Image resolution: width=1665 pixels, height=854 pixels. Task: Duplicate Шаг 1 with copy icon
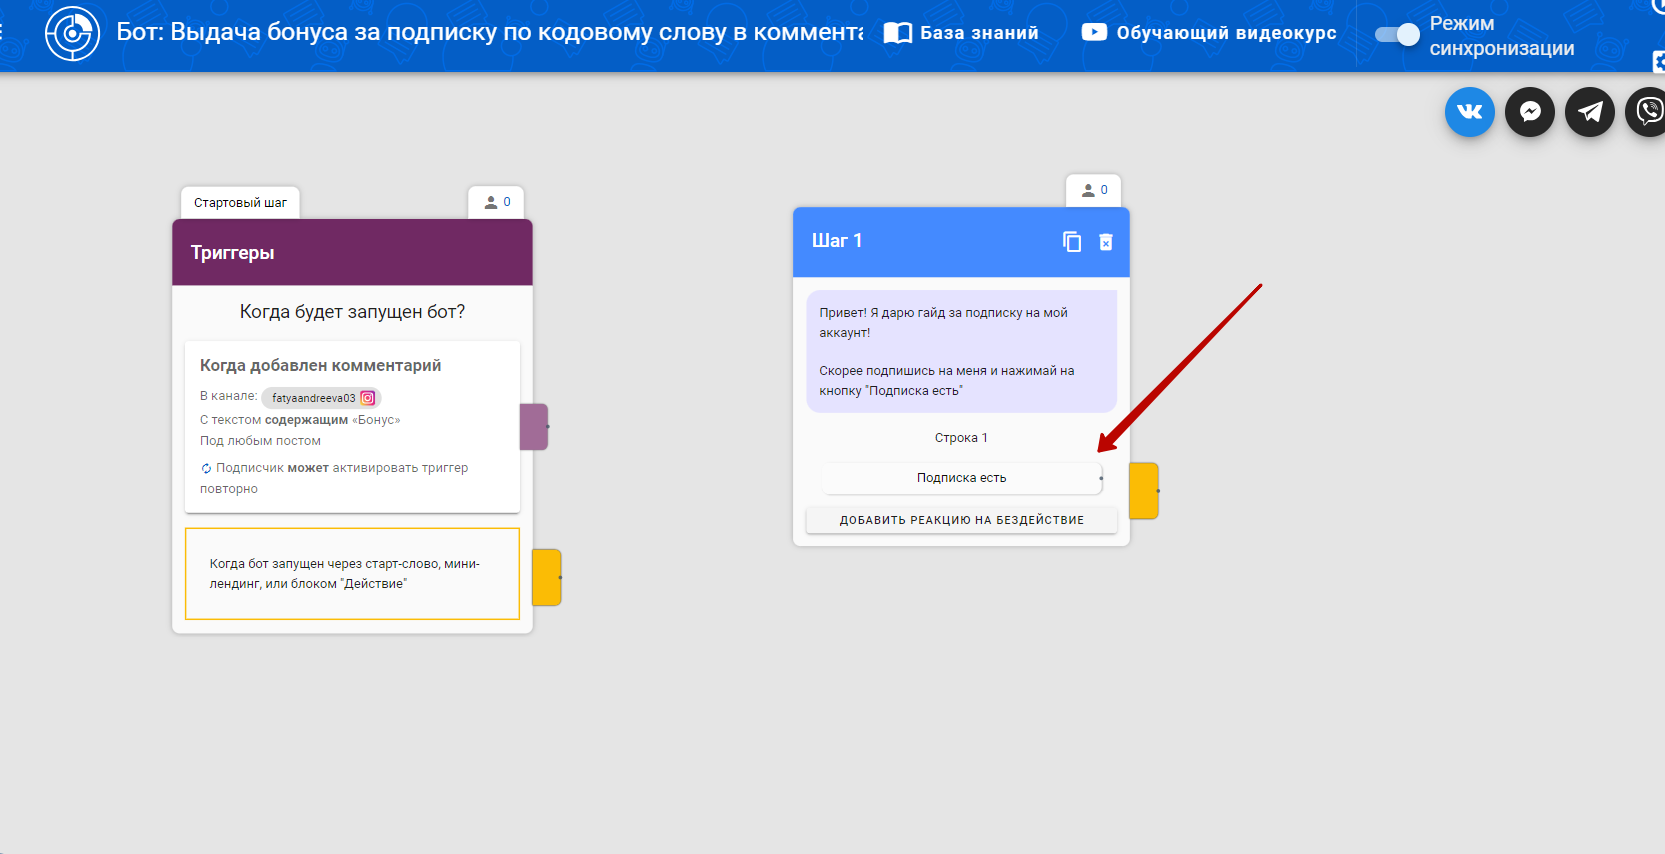point(1071,242)
